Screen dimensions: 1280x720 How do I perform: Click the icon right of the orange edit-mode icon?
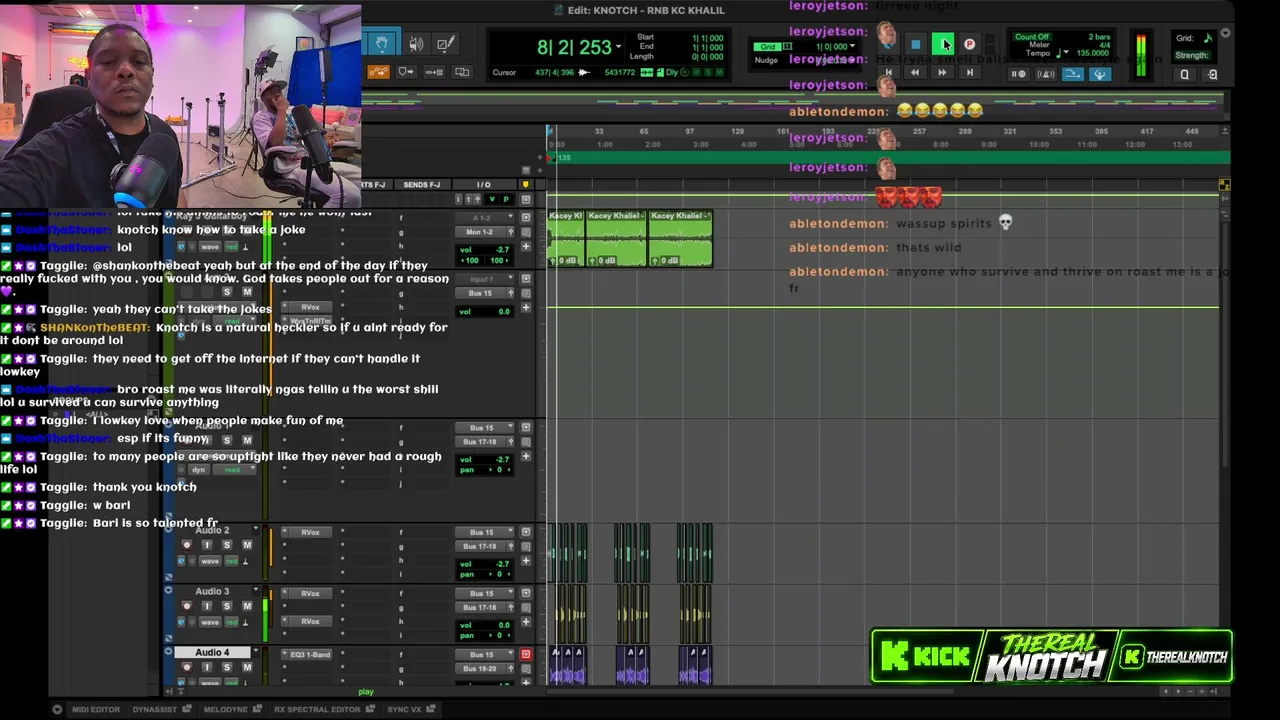pos(406,72)
